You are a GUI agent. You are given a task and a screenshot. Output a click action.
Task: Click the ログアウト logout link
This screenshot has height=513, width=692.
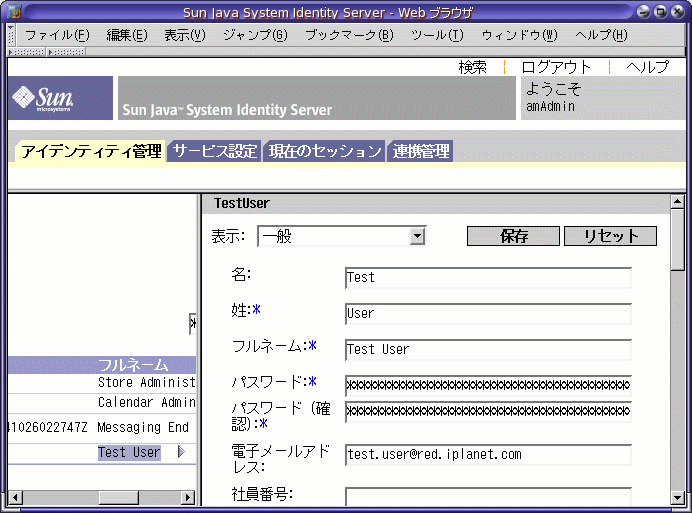pos(556,67)
